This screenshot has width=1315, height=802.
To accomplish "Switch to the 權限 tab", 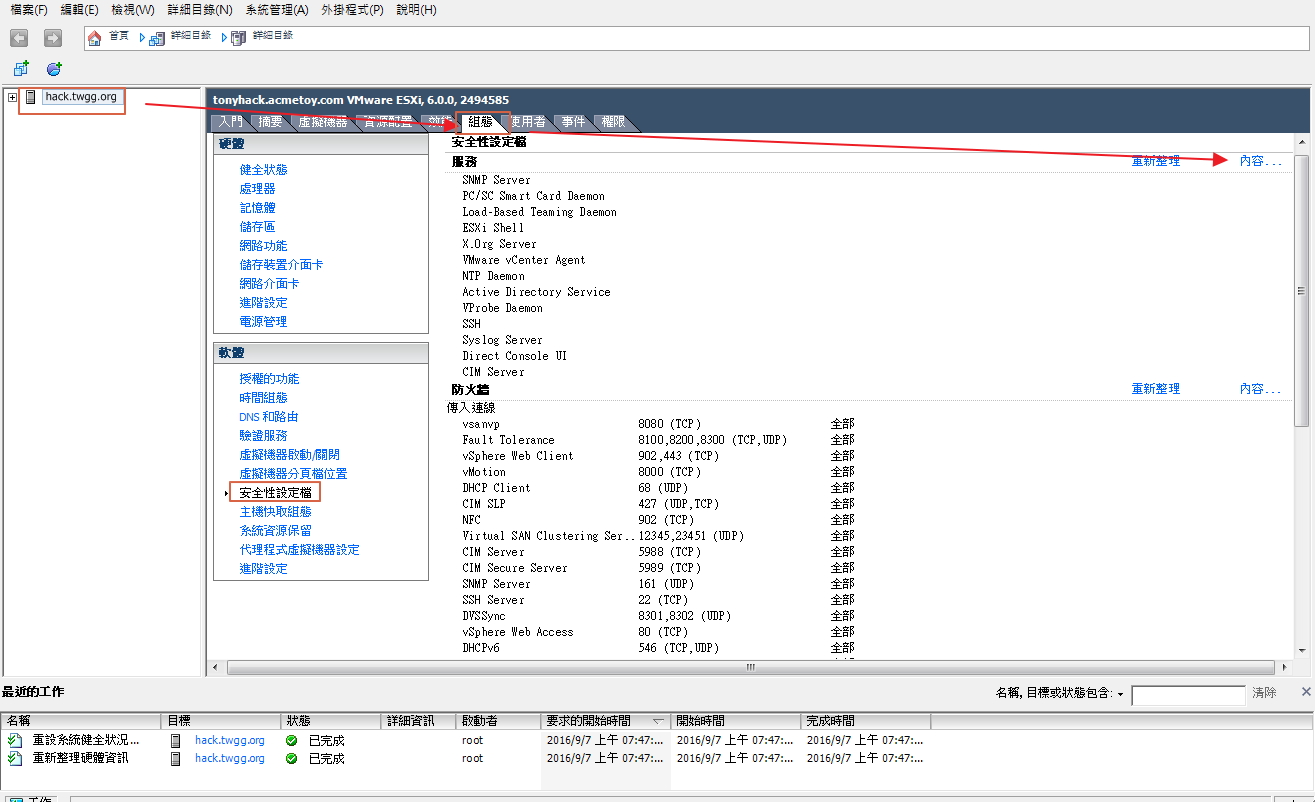I will [x=612, y=122].
